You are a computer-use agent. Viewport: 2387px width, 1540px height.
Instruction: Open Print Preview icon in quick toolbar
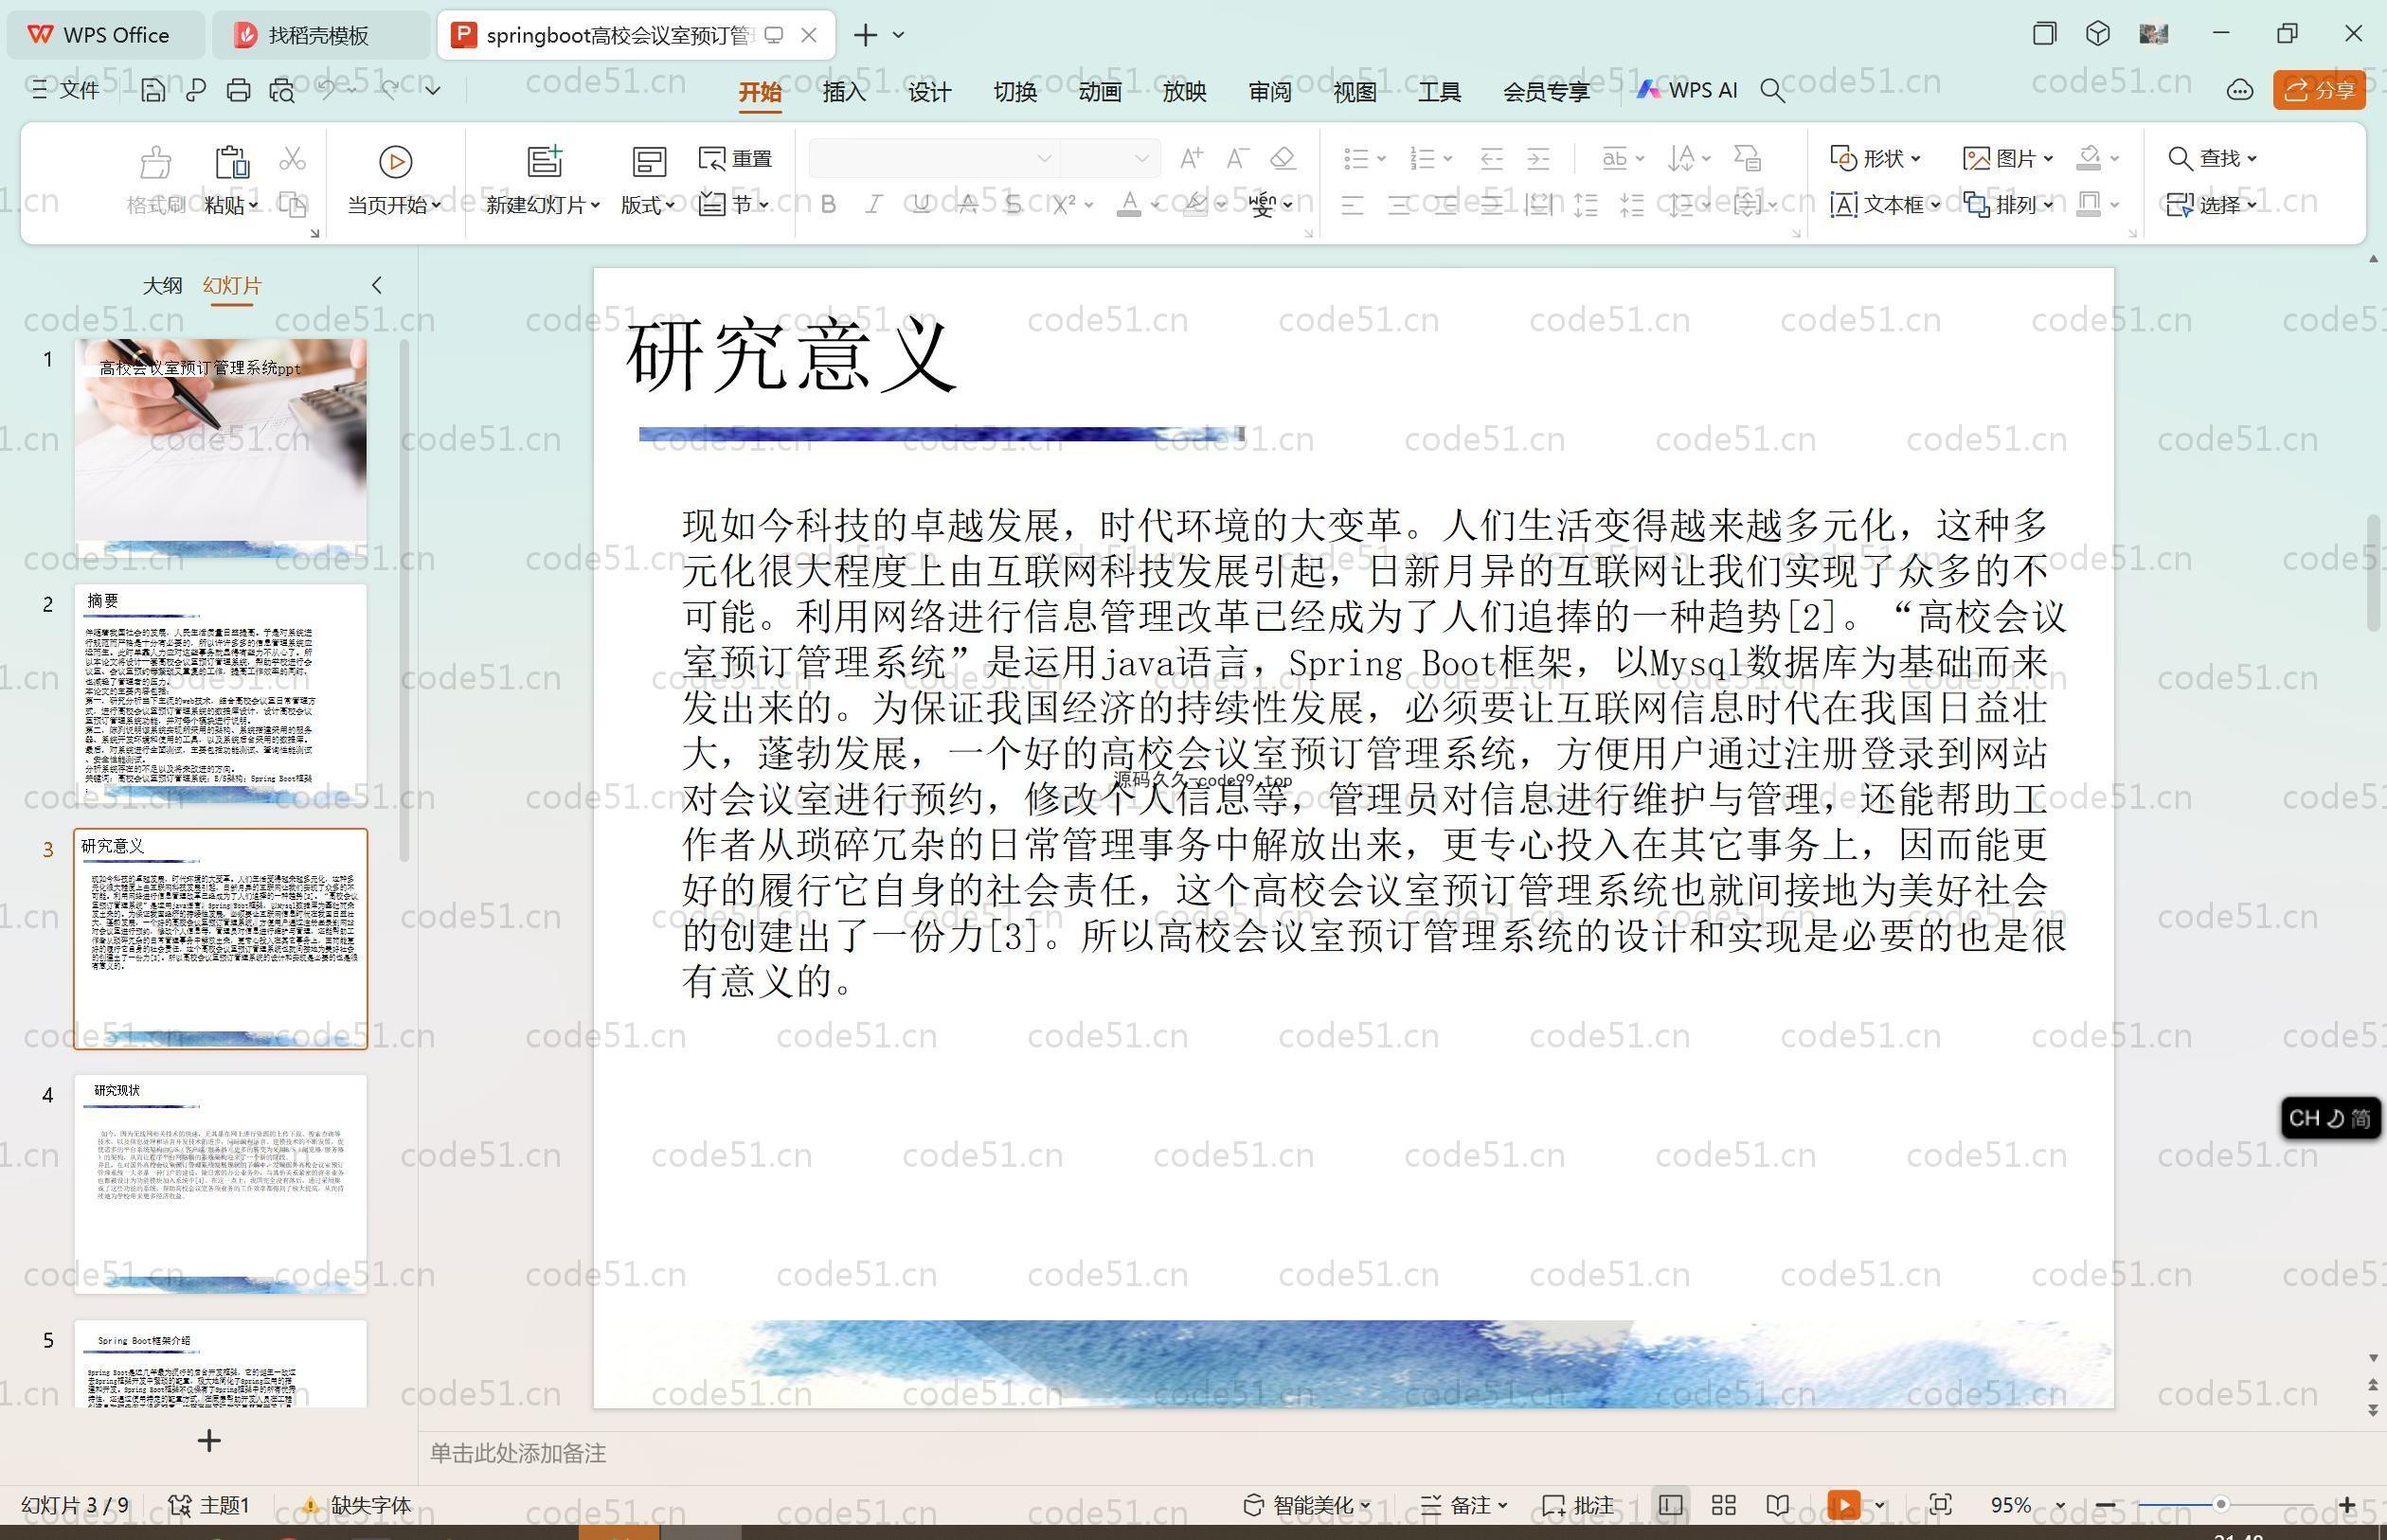(x=281, y=90)
